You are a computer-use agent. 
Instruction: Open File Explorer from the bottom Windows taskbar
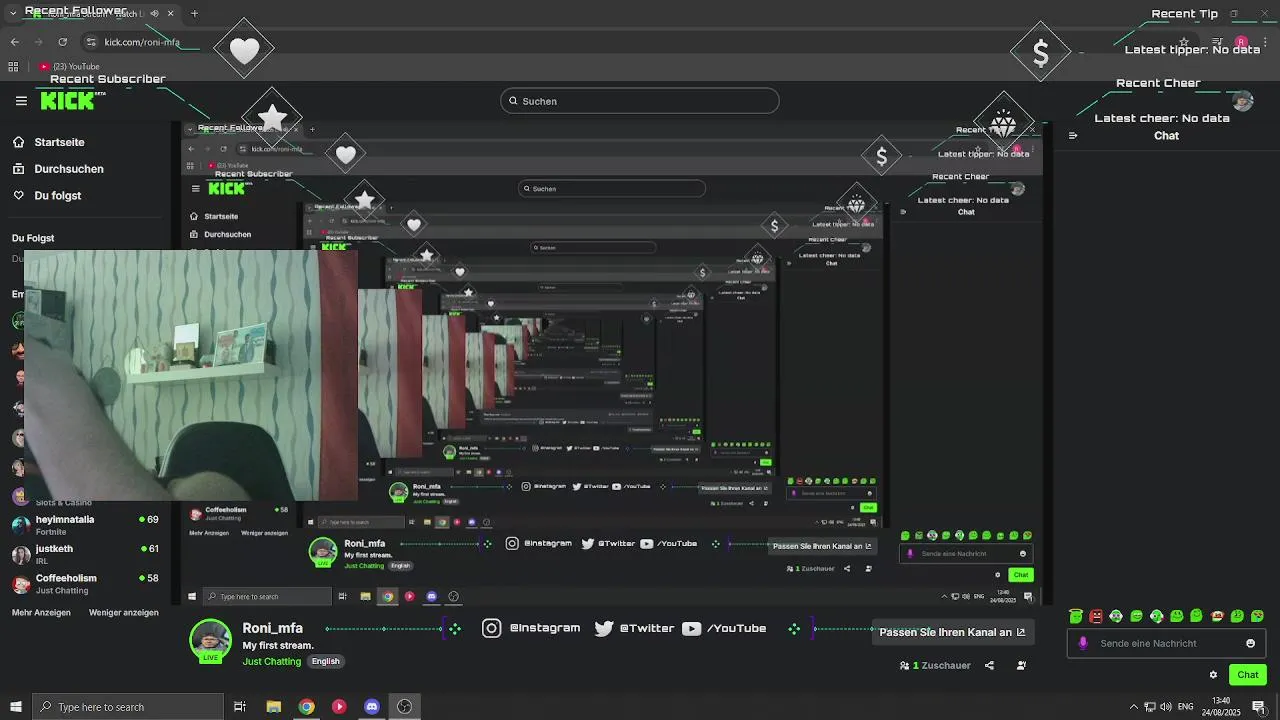(x=273, y=707)
